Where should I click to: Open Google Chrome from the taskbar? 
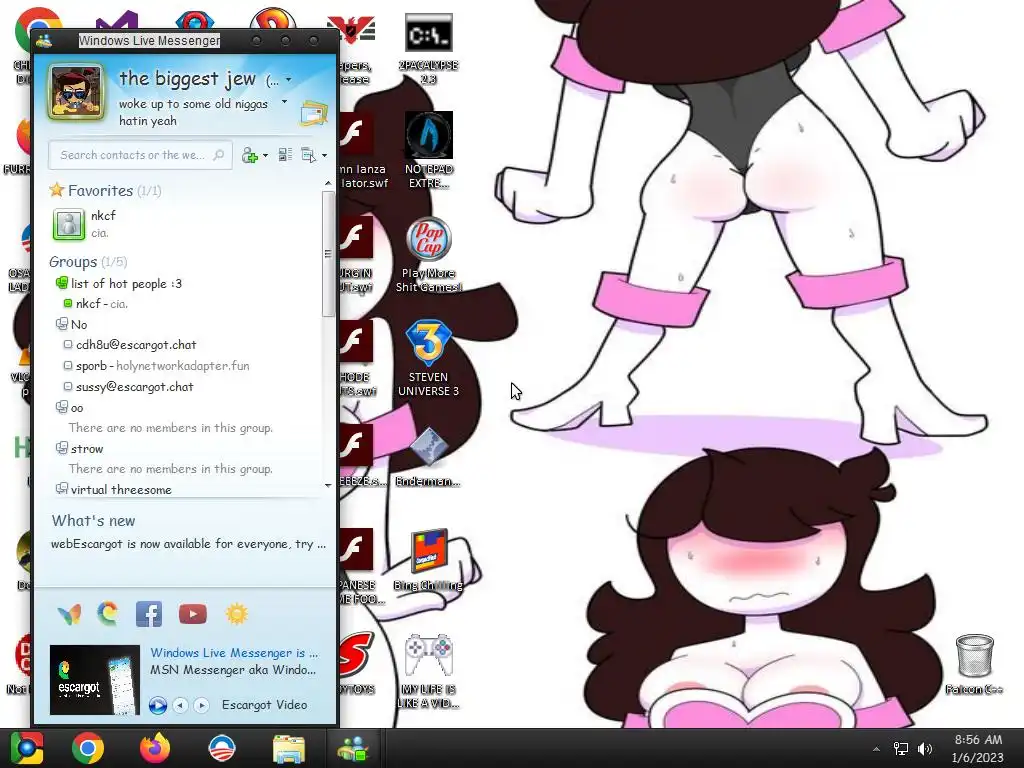88,748
